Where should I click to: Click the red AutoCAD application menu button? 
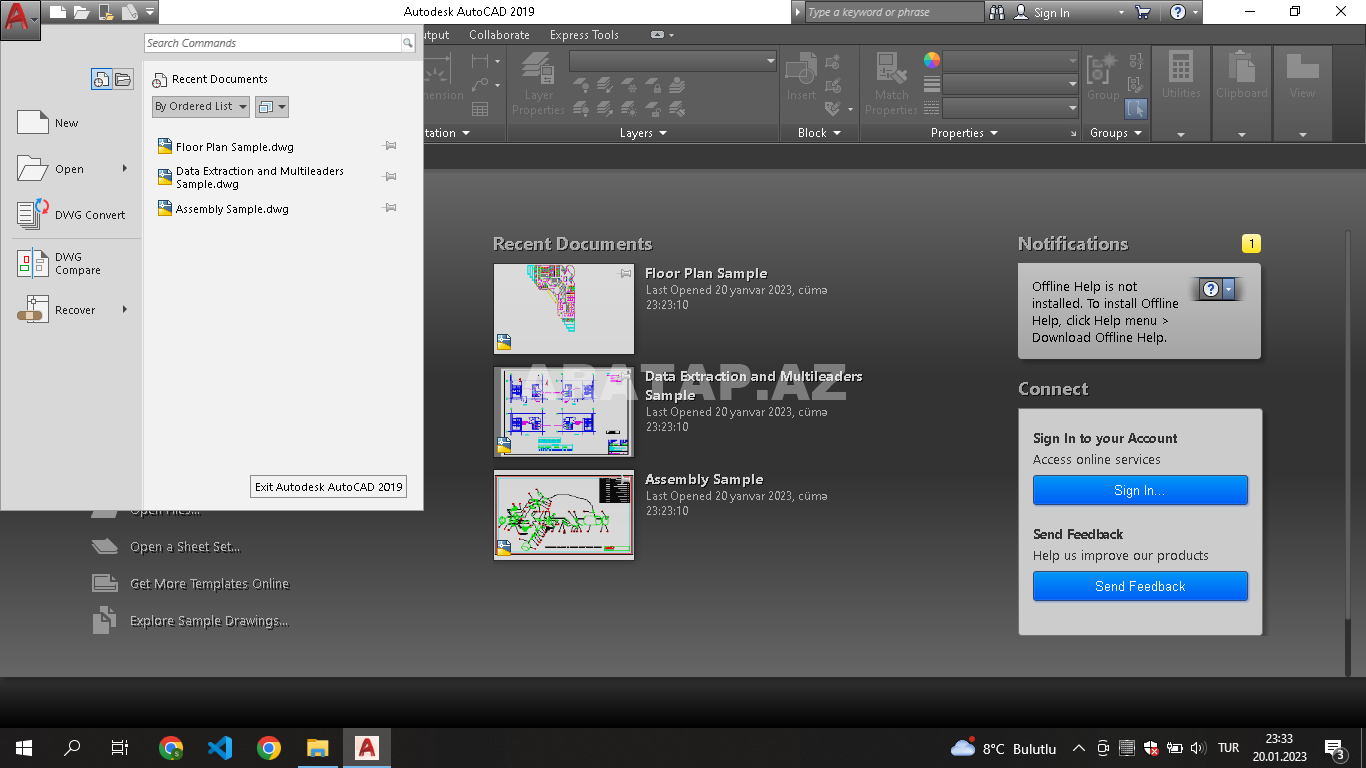coord(20,19)
